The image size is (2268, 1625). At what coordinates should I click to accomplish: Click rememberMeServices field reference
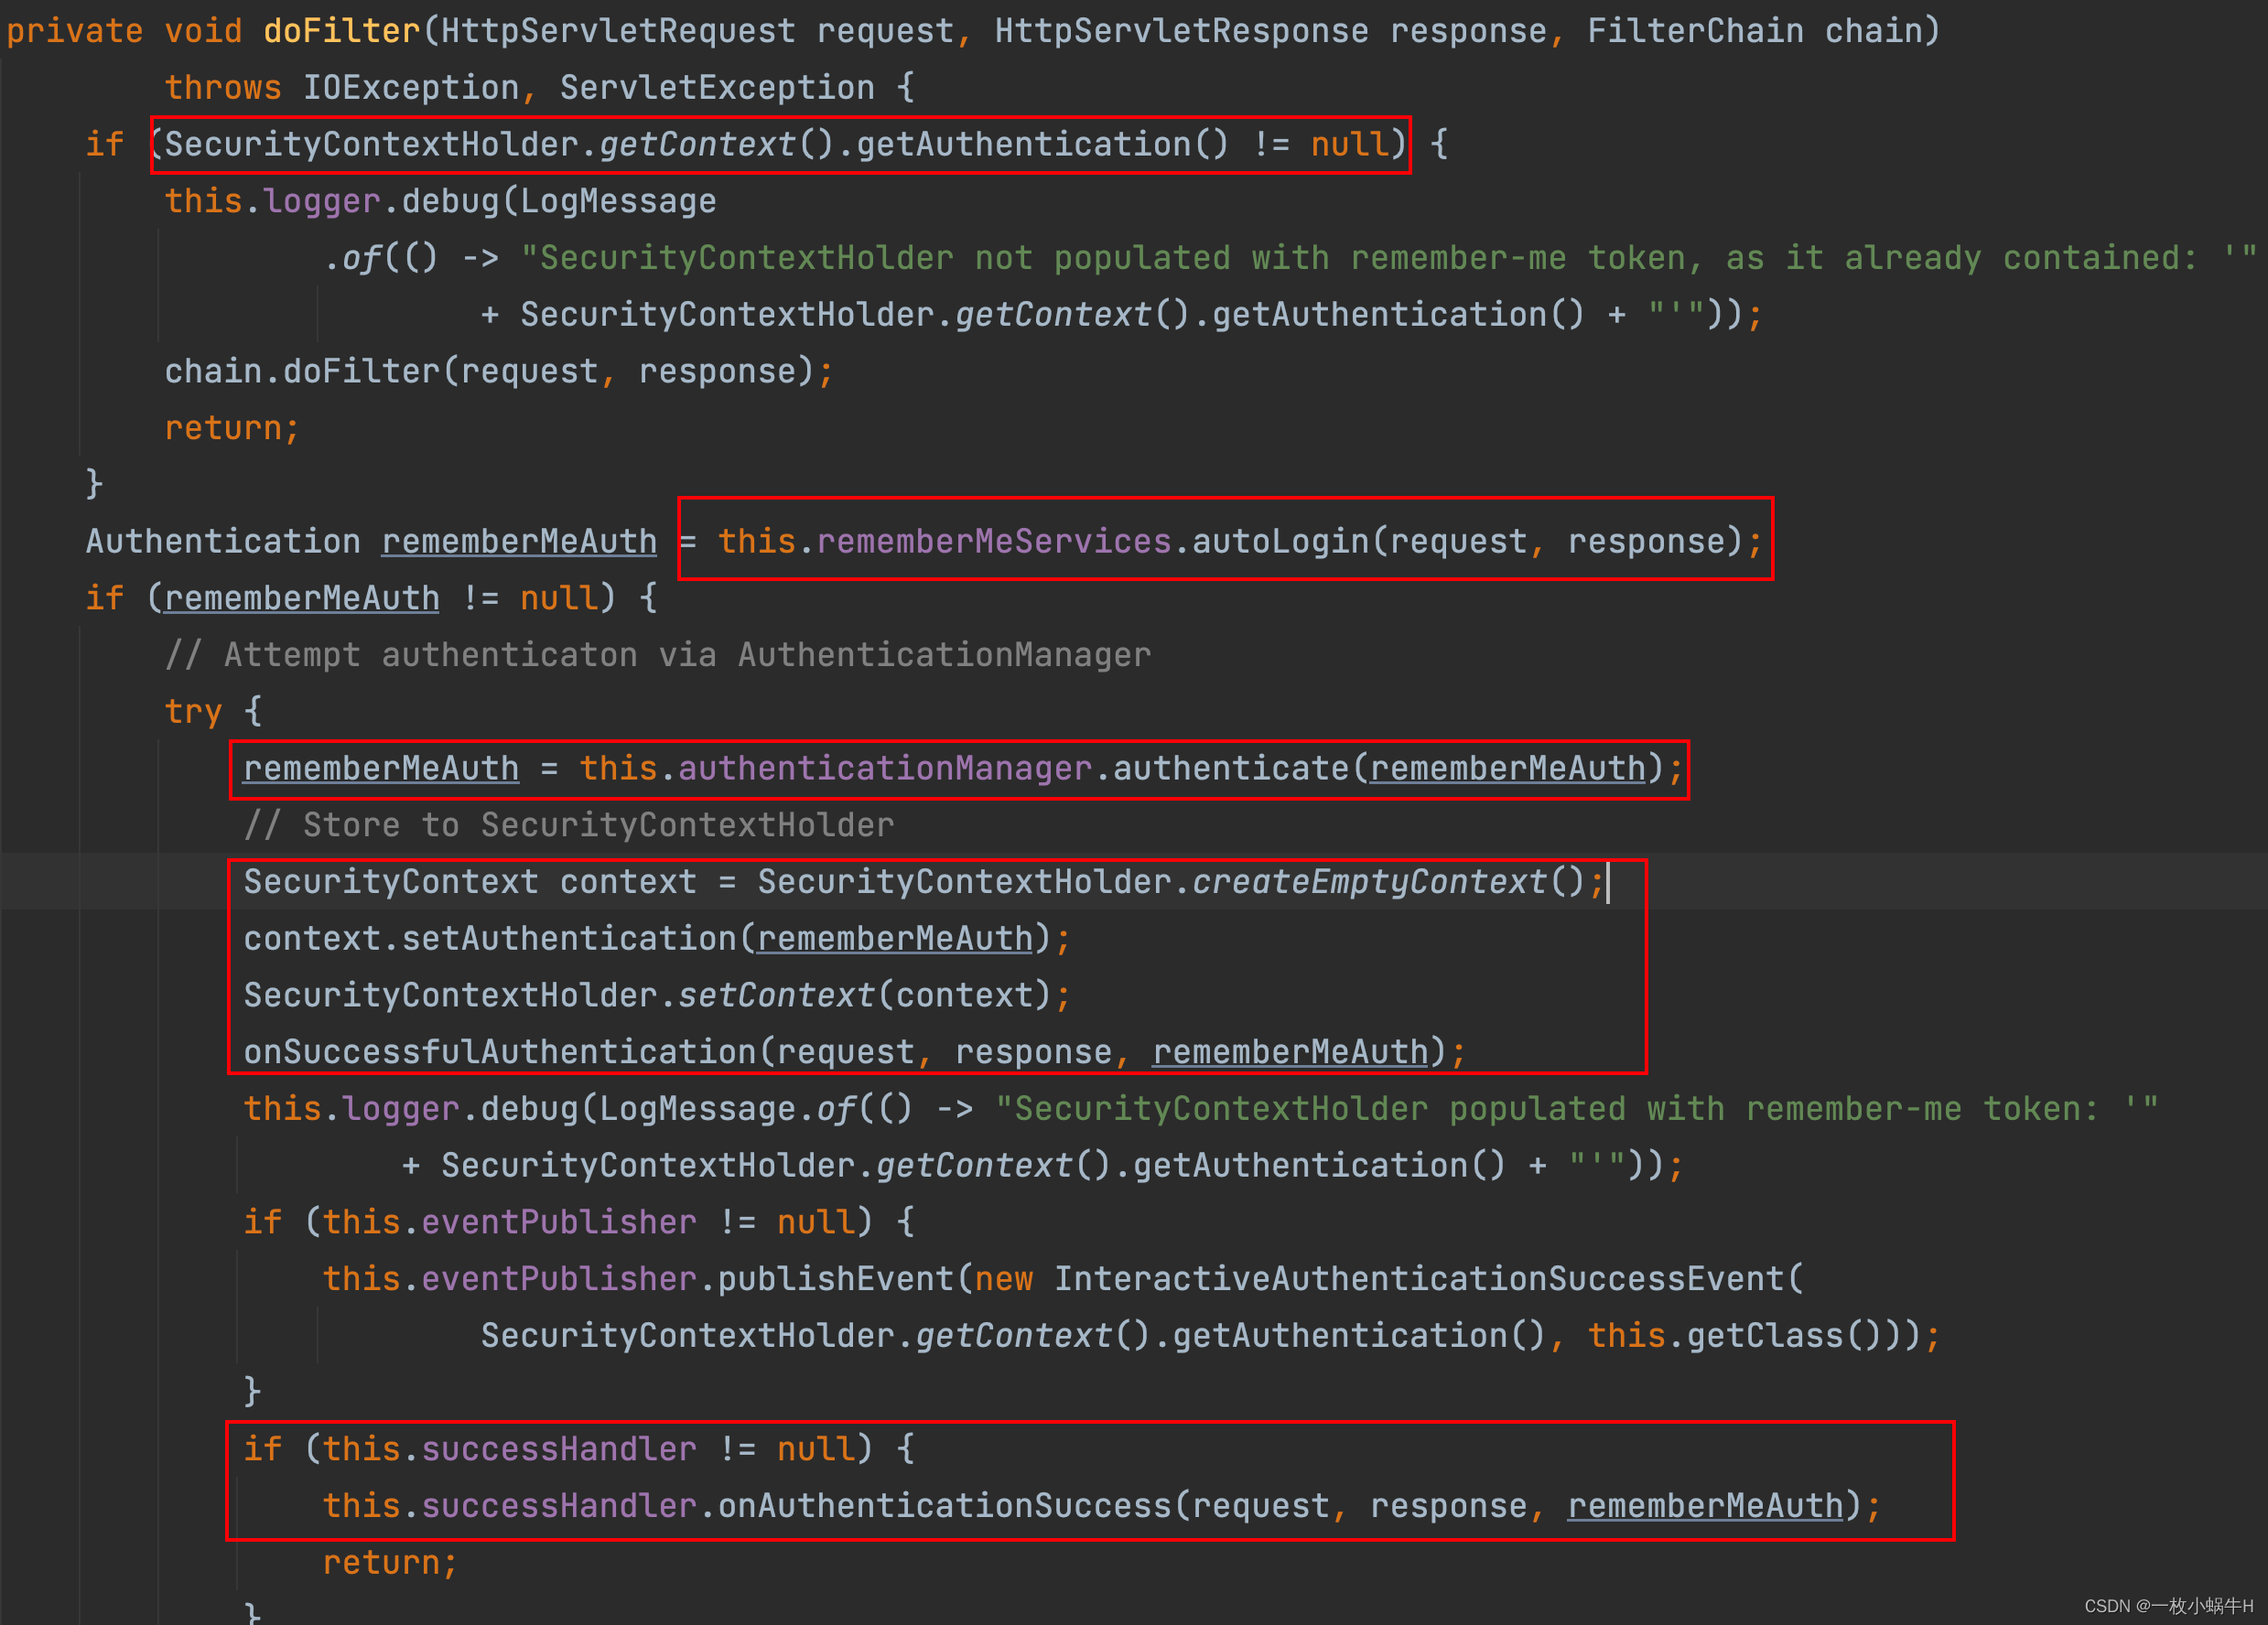pos(993,542)
